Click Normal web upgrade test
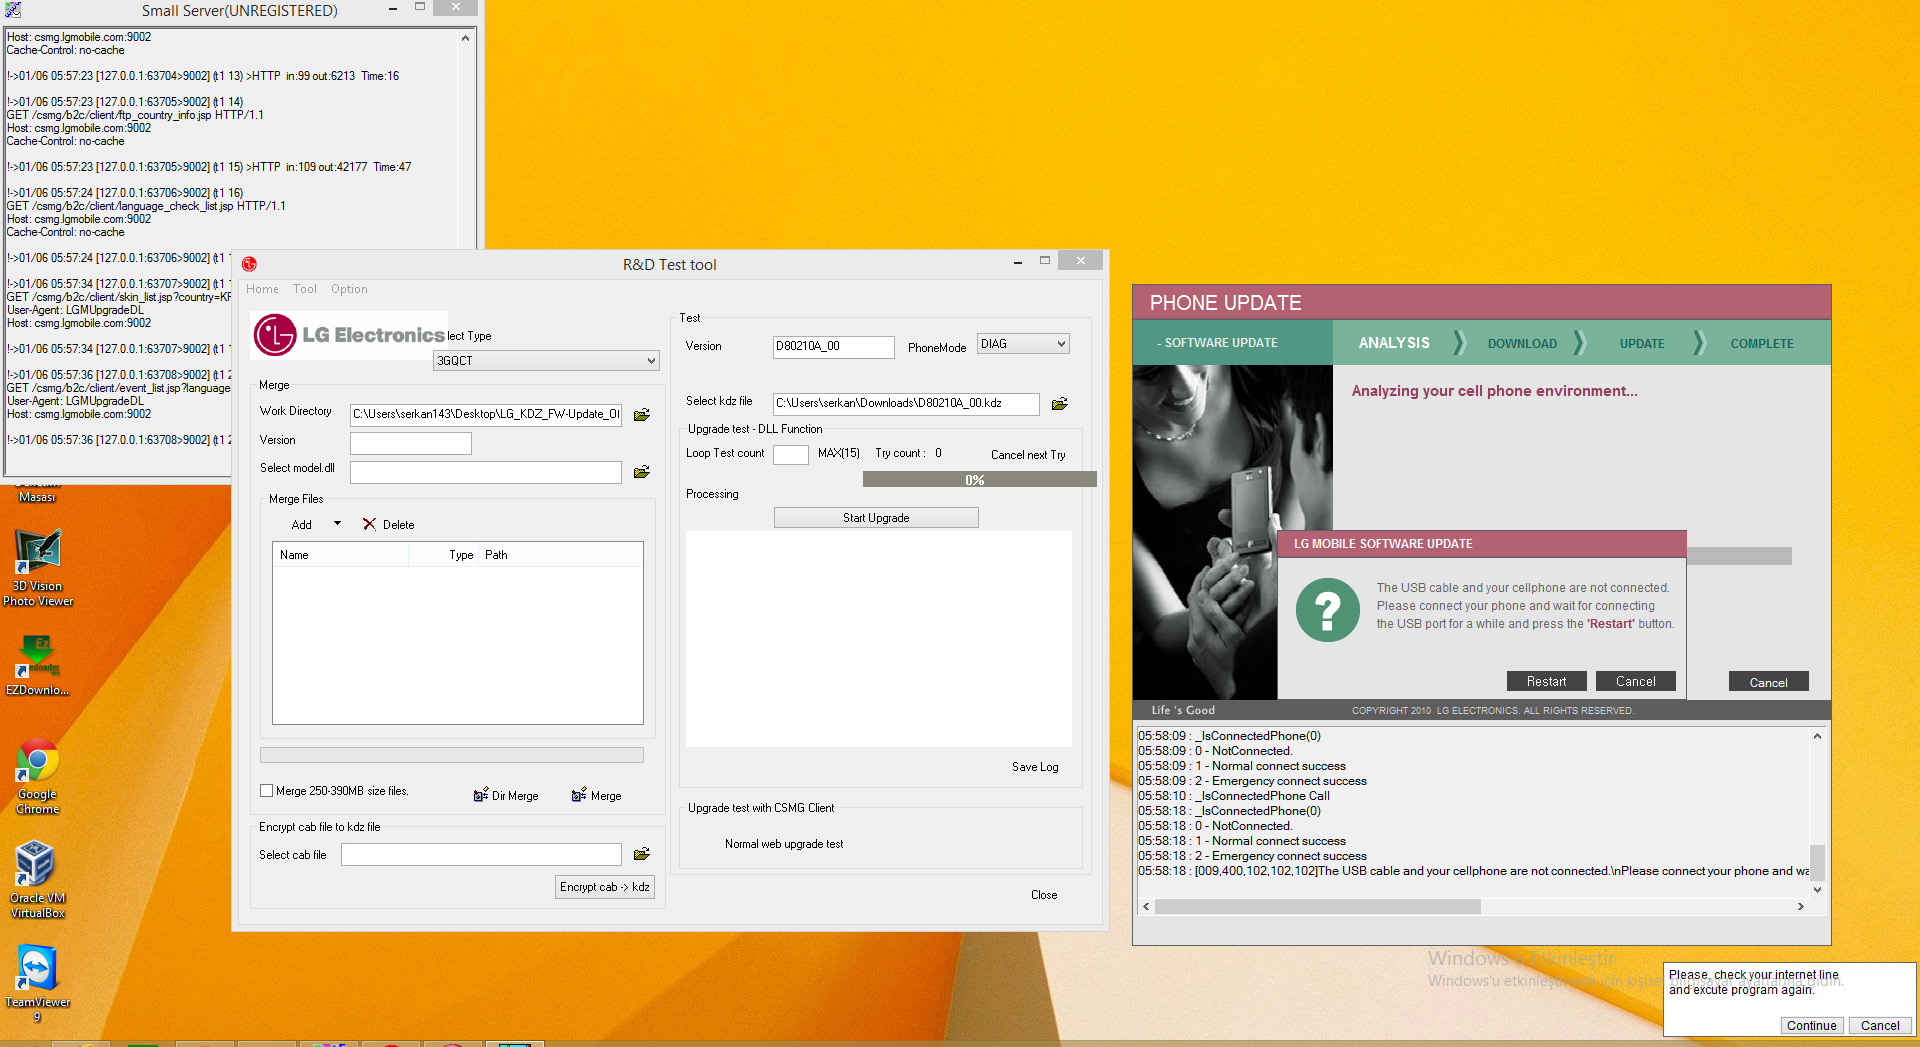 (x=784, y=844)
